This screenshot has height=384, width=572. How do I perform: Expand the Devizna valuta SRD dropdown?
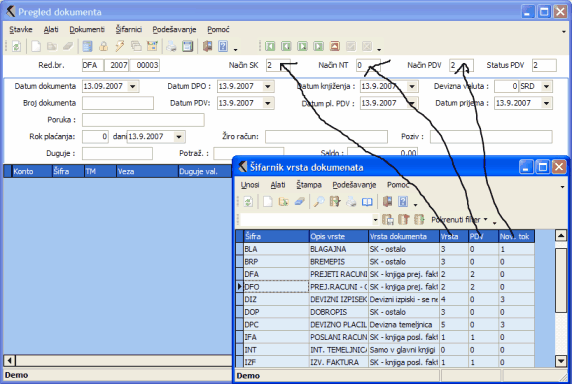546,86
